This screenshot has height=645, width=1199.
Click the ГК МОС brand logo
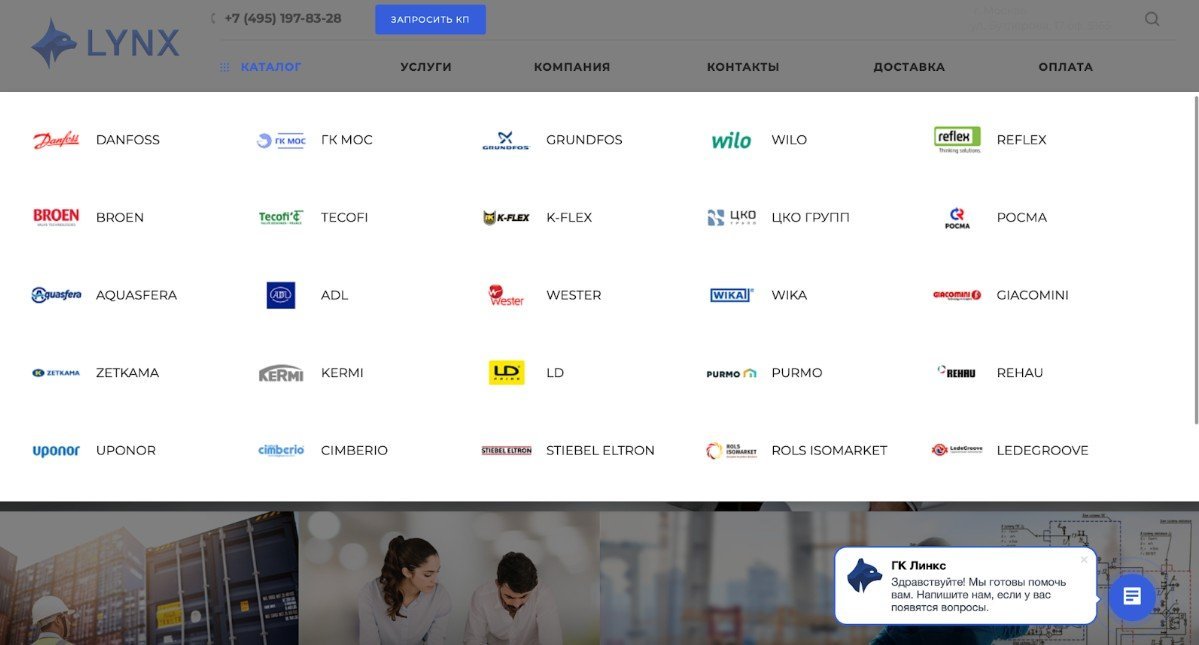[281, 141]
